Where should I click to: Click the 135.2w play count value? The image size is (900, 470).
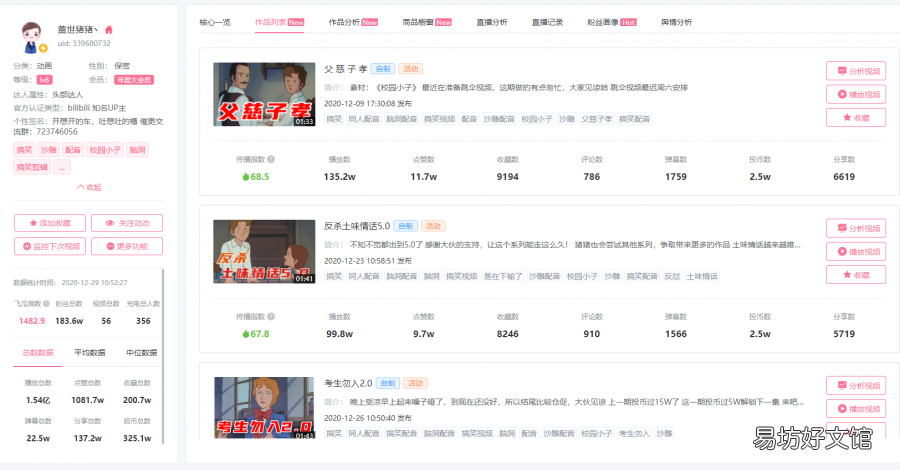point(340,177)
